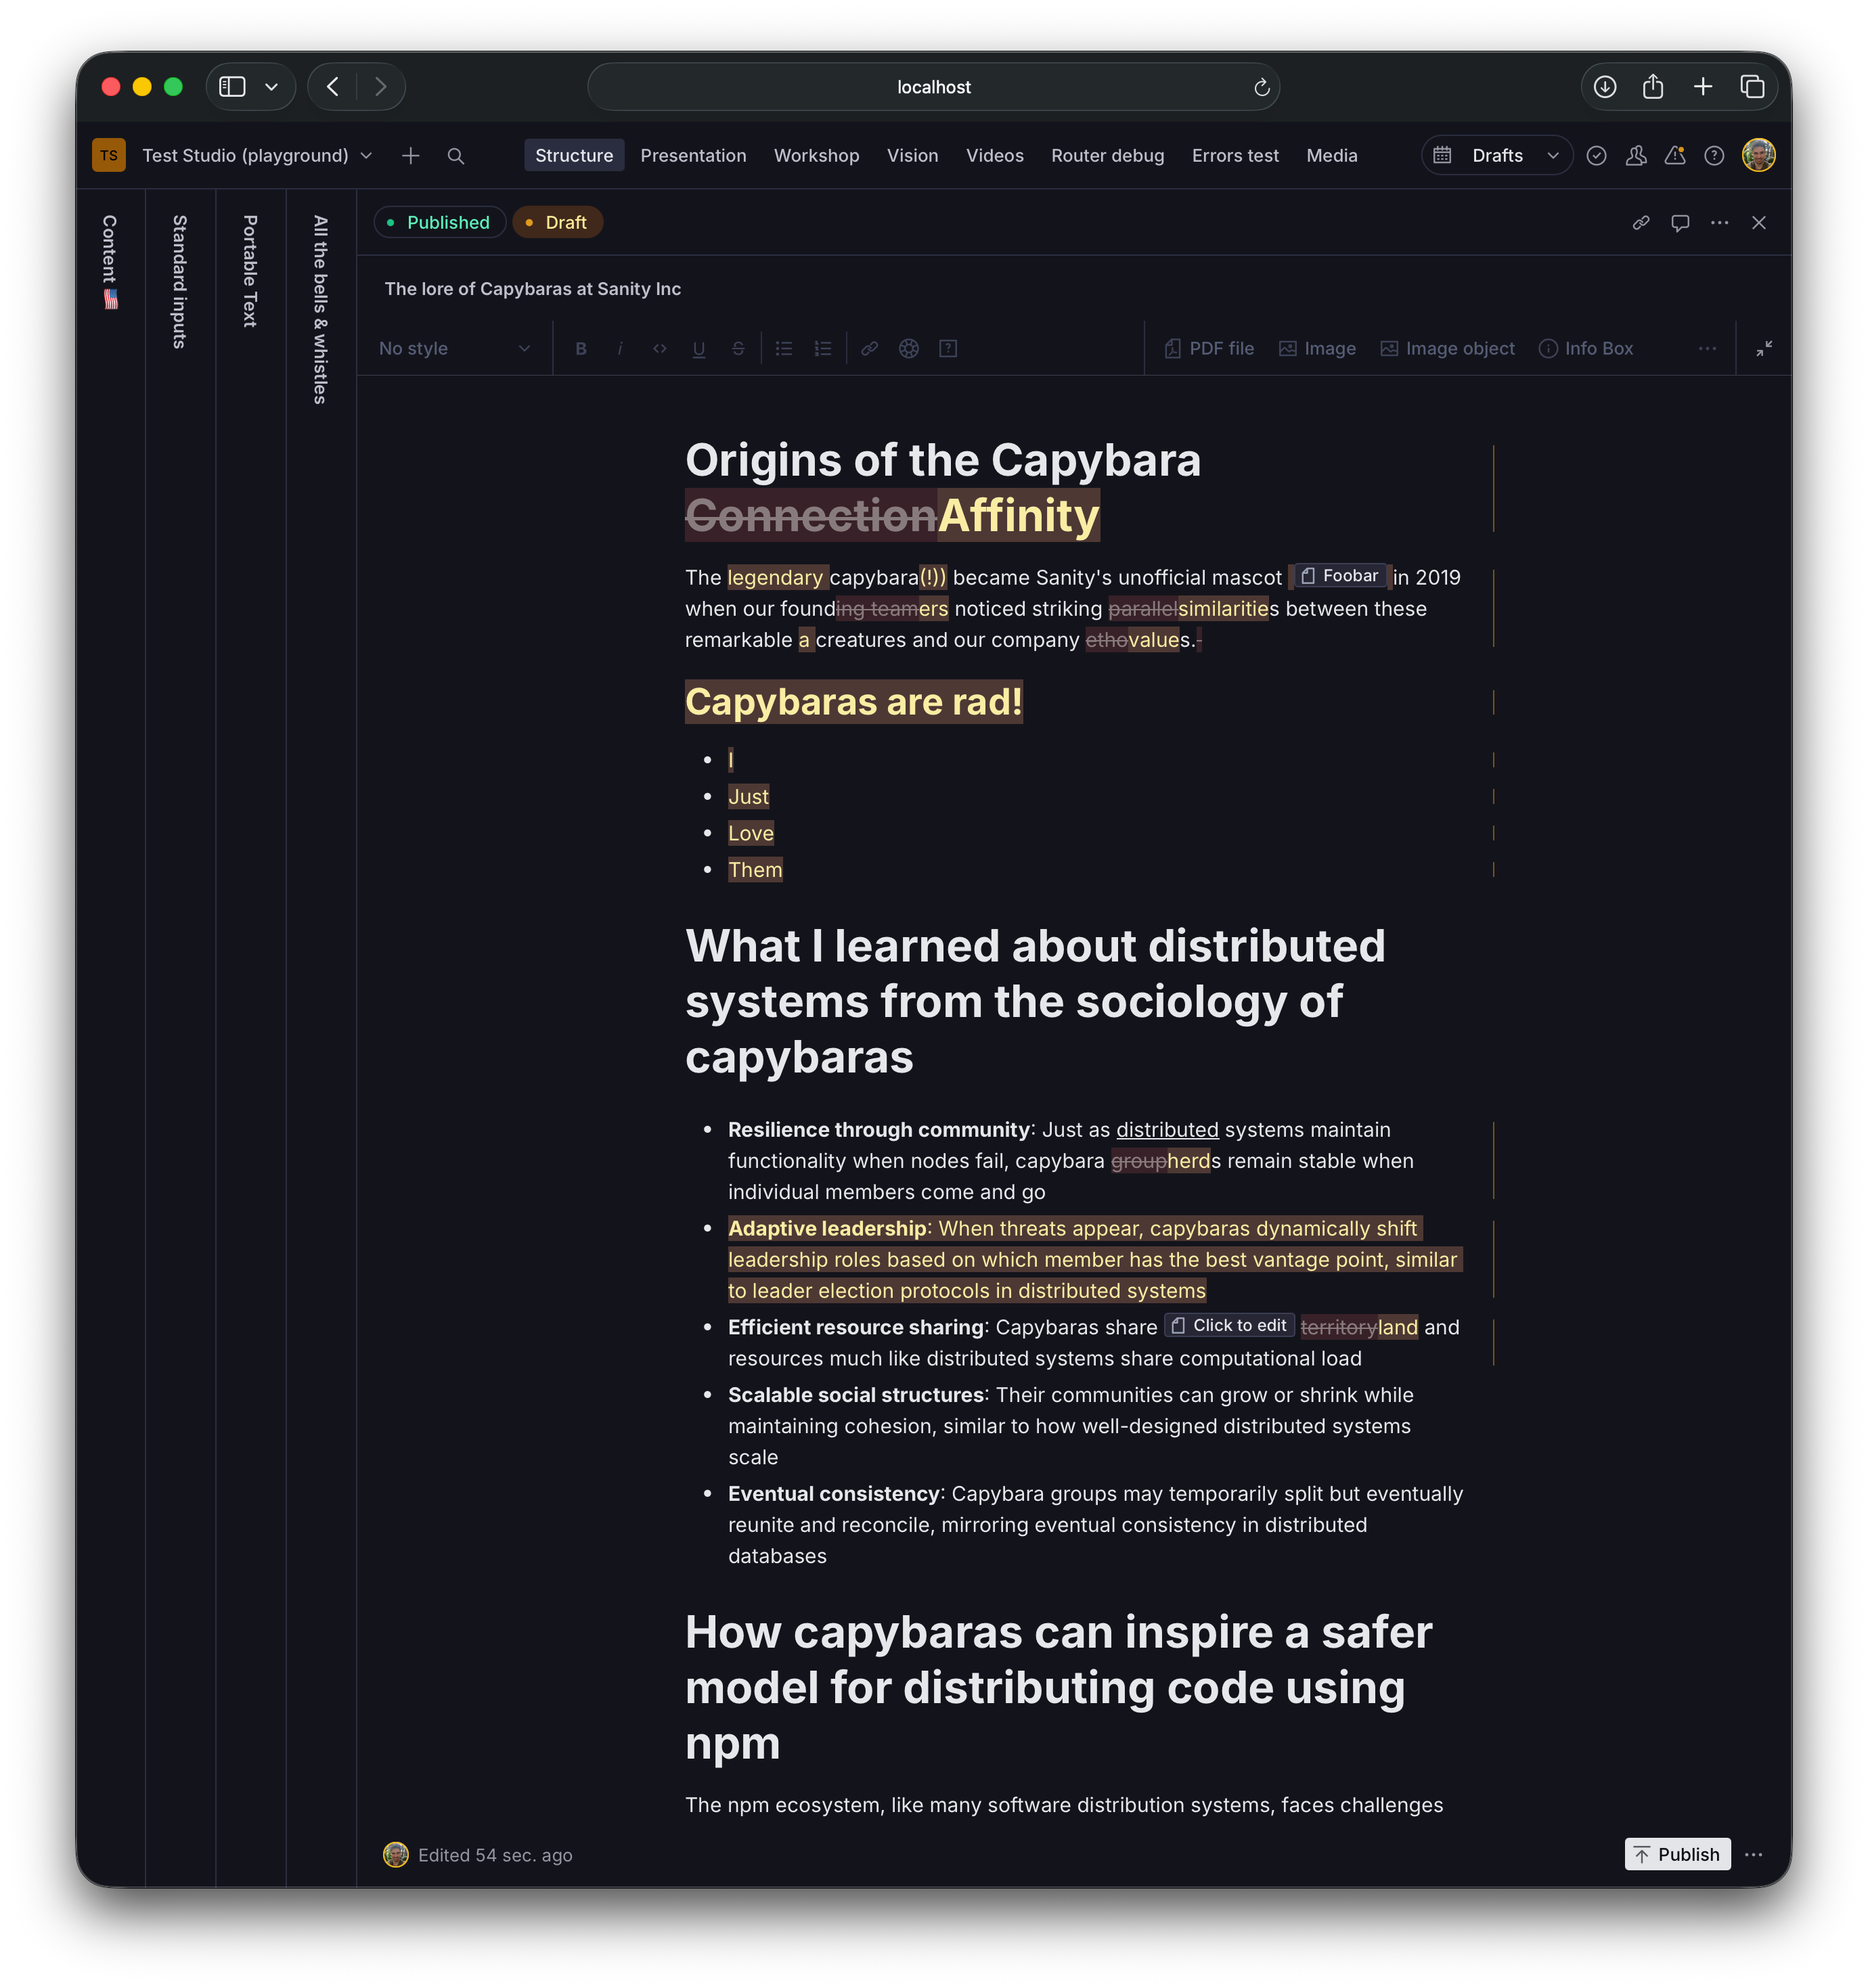Viewport: 1868px width, 1988px height.
Task: Open publish actions ellipsis menu
Action: (x=1753, y=1854)
